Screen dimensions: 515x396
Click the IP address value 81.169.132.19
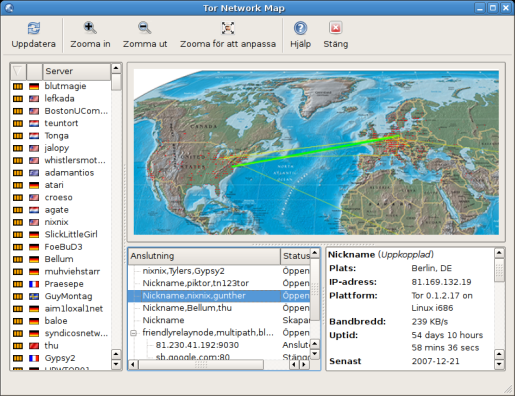point(441,282)
